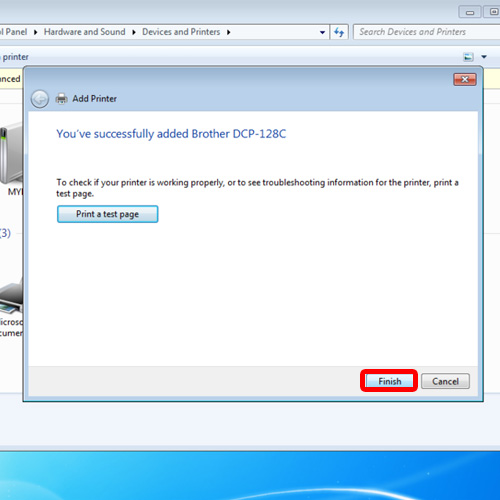Close the Add Printer dialog
The image size is (500, 500).
tap(465, 79)
